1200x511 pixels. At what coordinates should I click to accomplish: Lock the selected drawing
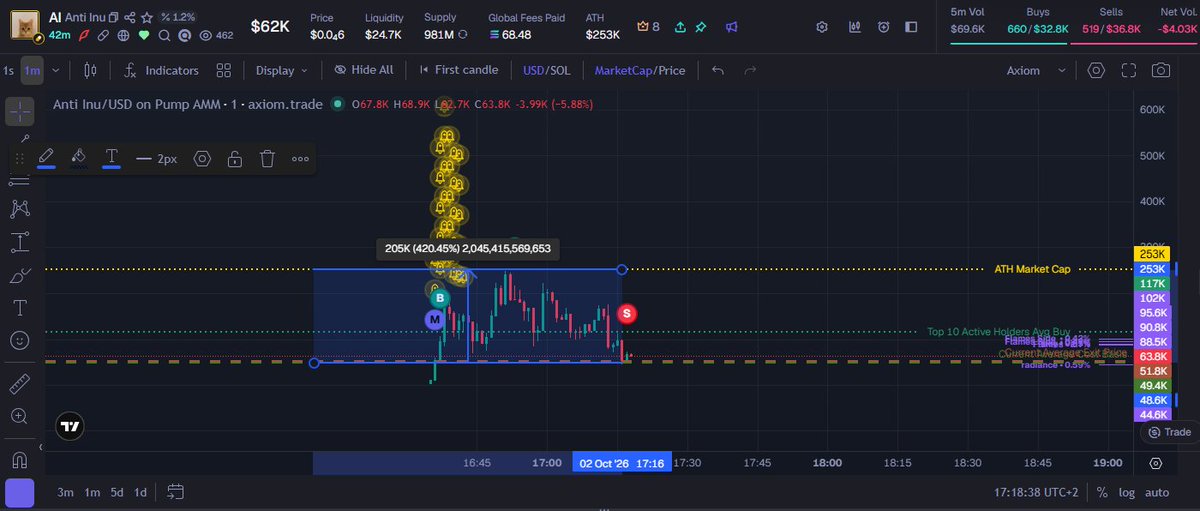(234, 158)
